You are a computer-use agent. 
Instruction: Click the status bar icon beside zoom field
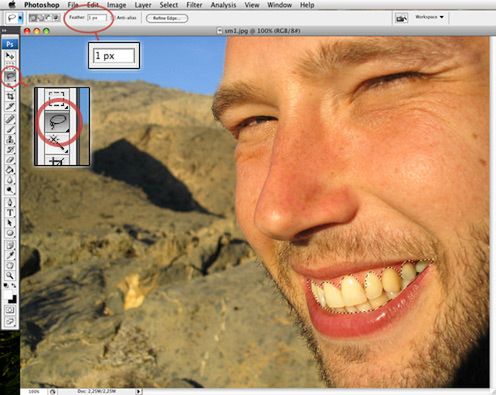53,392
